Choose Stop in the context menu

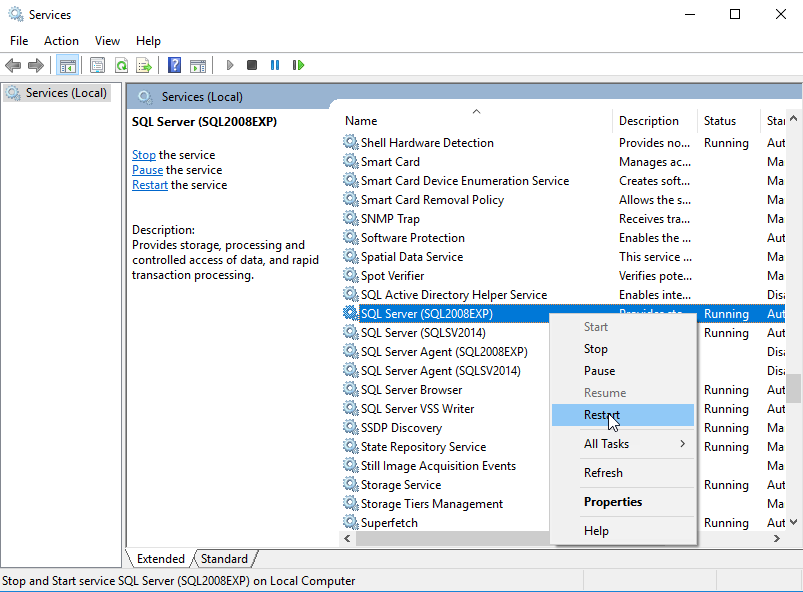pyautogui.click(x=623, y=349)
